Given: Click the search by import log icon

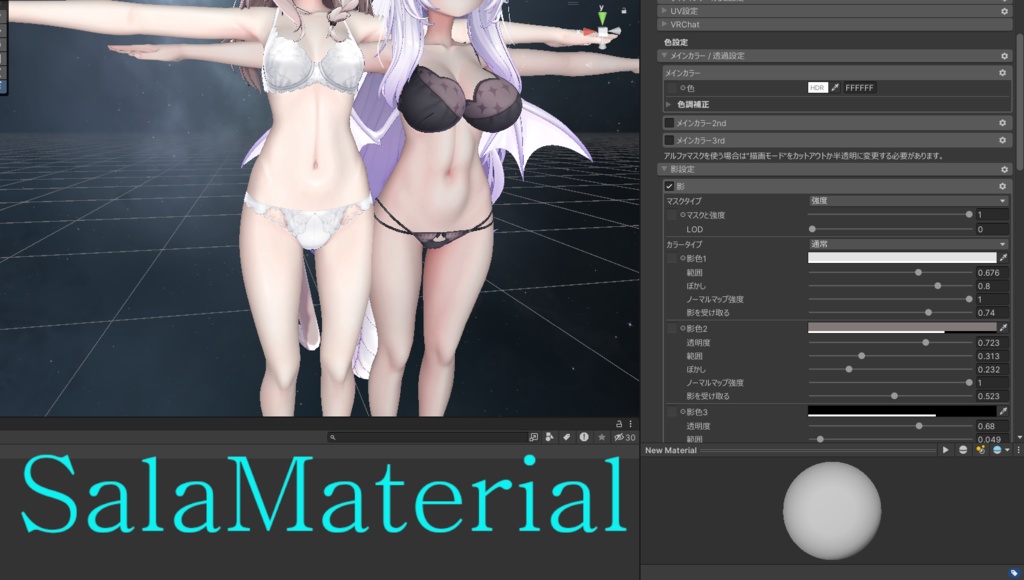Looking at the screenshot, I should [584, 437].
